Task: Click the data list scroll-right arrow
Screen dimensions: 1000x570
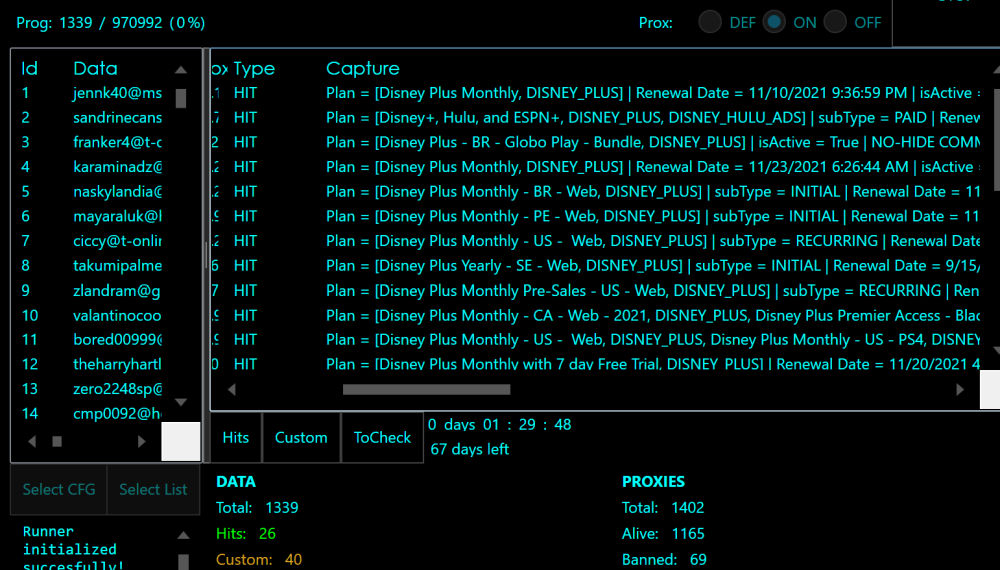Action: 142,441
